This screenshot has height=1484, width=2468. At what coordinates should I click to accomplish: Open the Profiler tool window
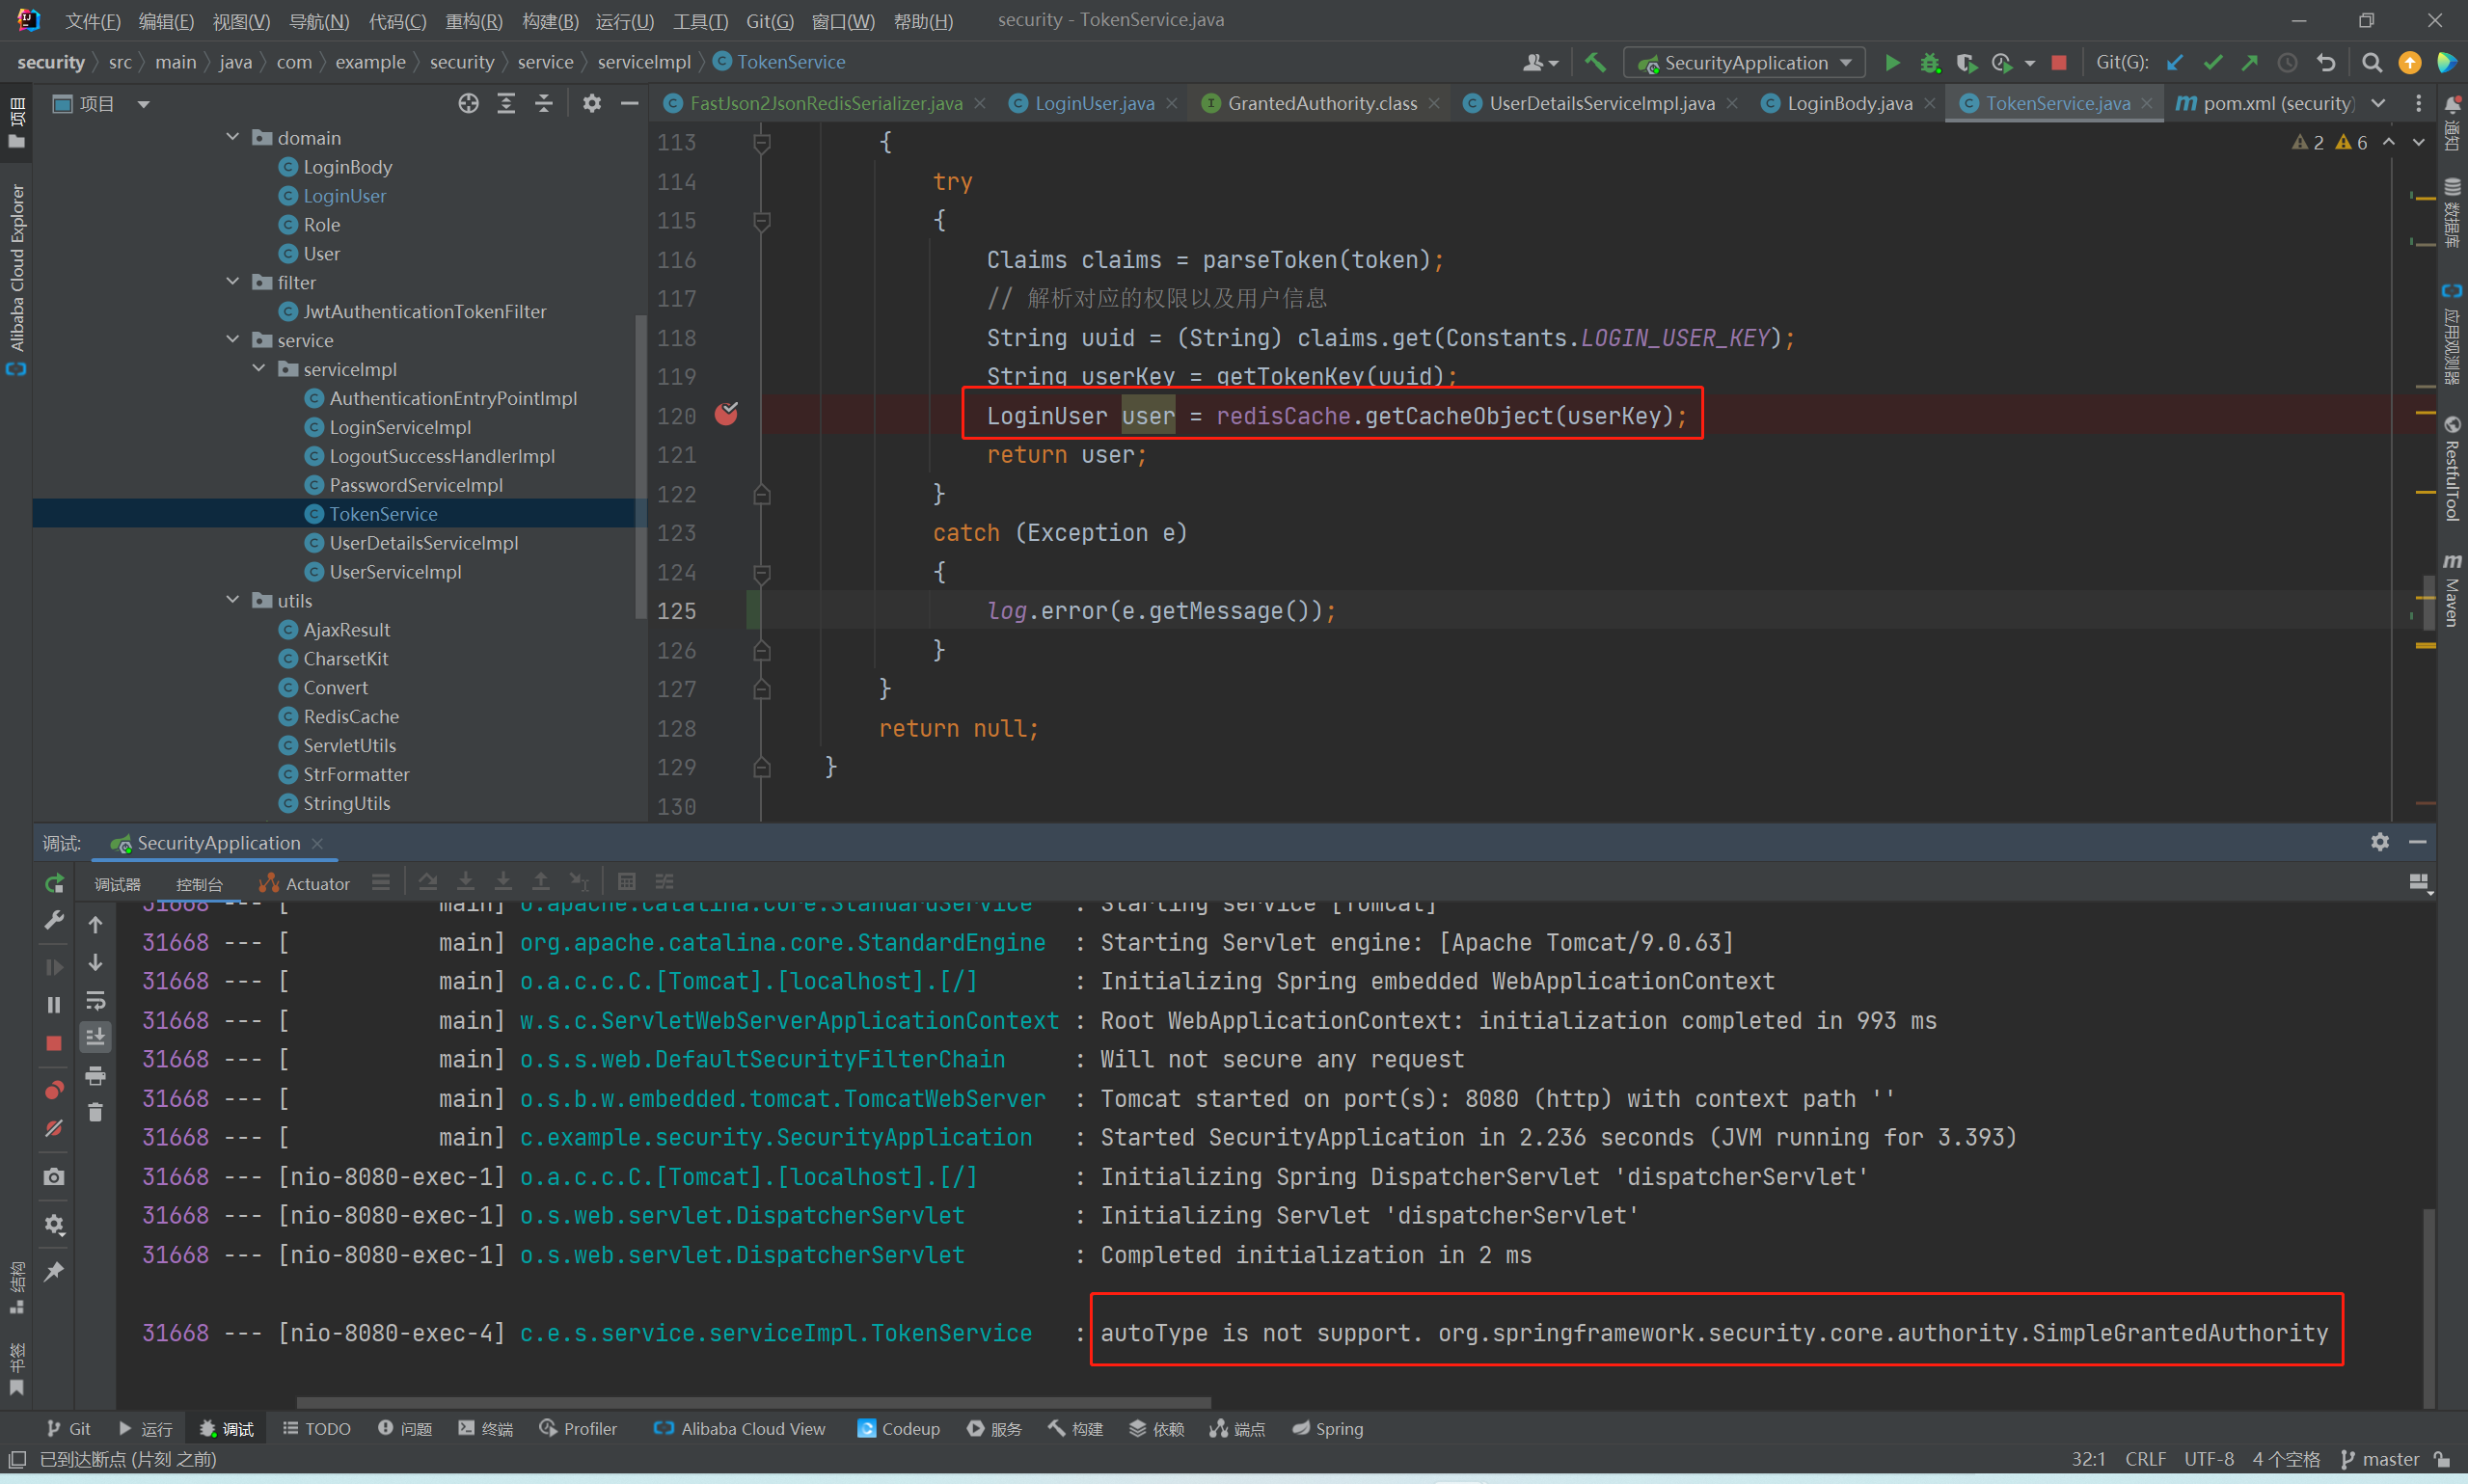click(578, 1428)
